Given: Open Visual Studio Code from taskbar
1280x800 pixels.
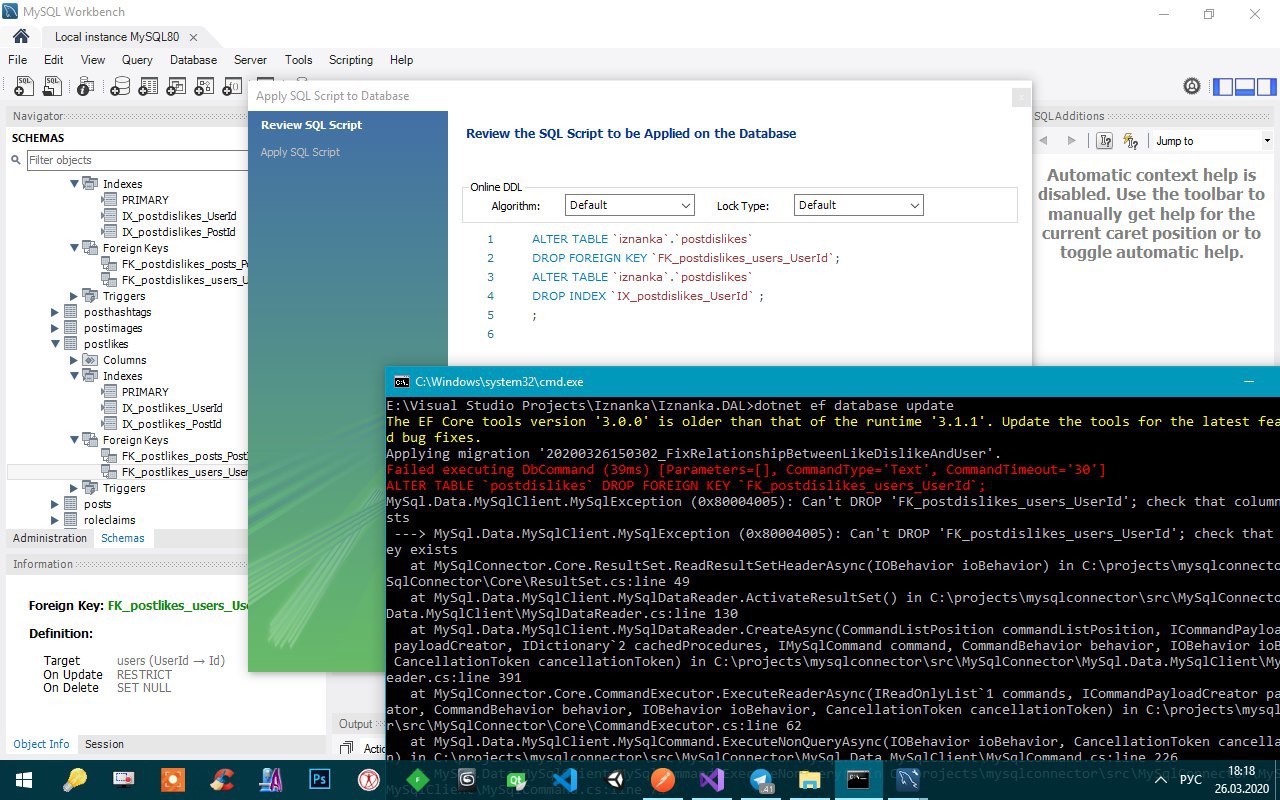Looking at the screenshot, I should [564, 780].
